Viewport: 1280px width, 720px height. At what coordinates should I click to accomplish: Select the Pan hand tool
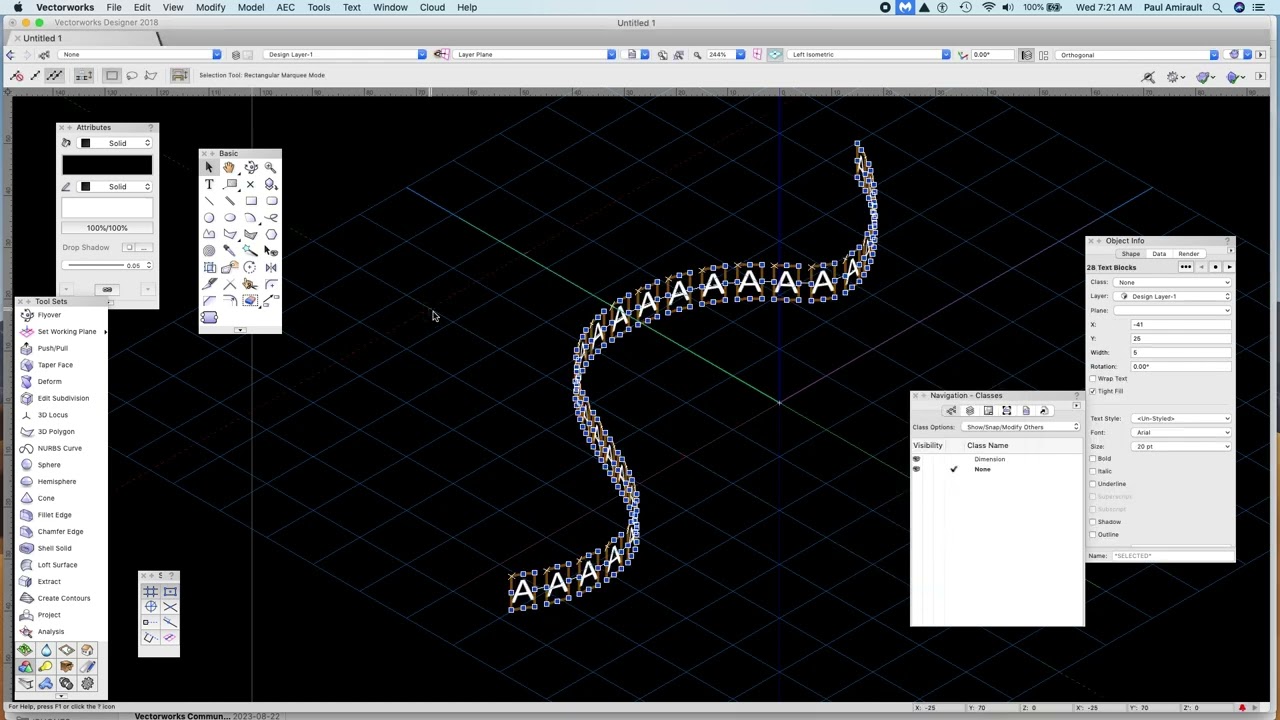click(229, 168)
